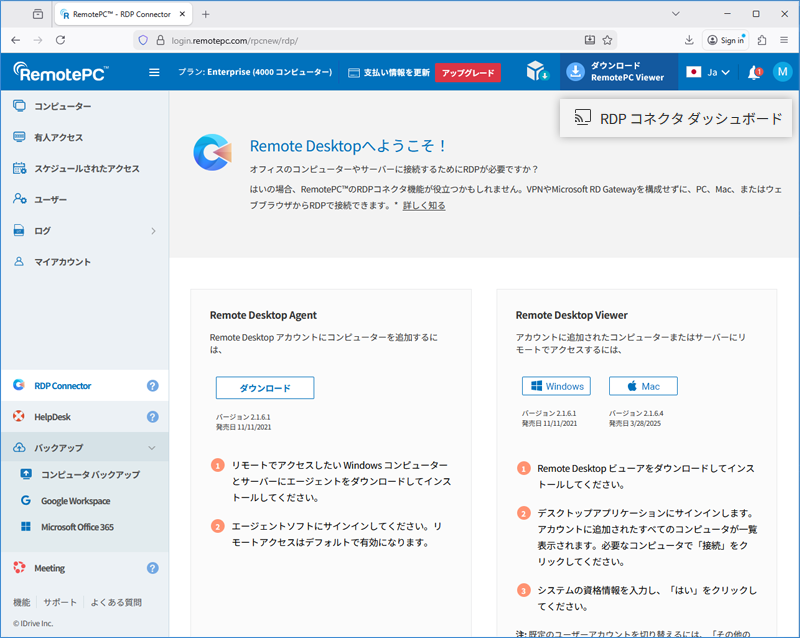Click help icon next to HelpDesk
This screenshot has width=800, height=638.
pos(153,417)
